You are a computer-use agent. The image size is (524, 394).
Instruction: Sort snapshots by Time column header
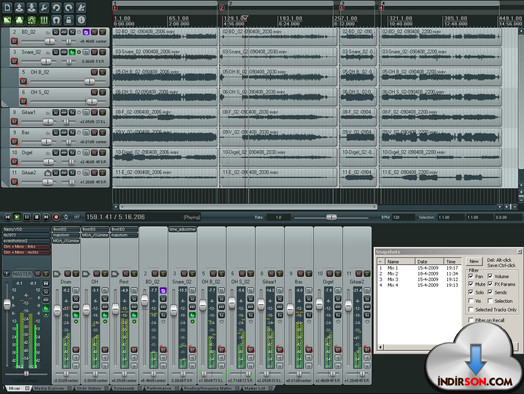coord(452,261)
